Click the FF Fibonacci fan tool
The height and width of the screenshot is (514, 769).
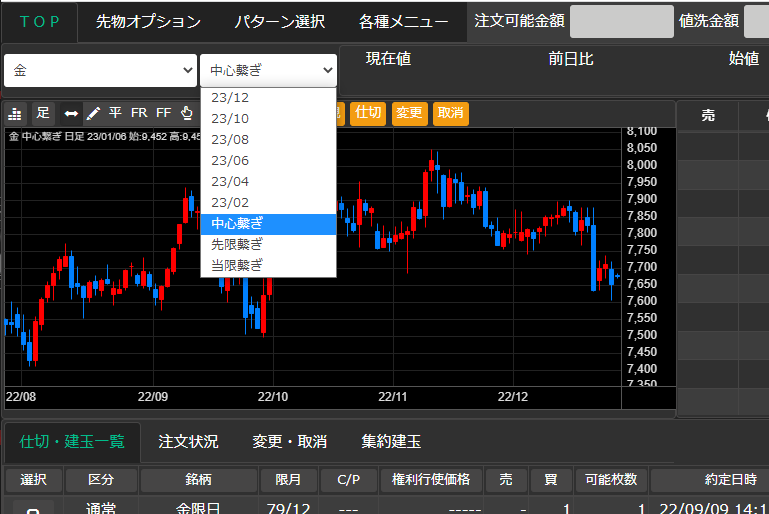163,113
